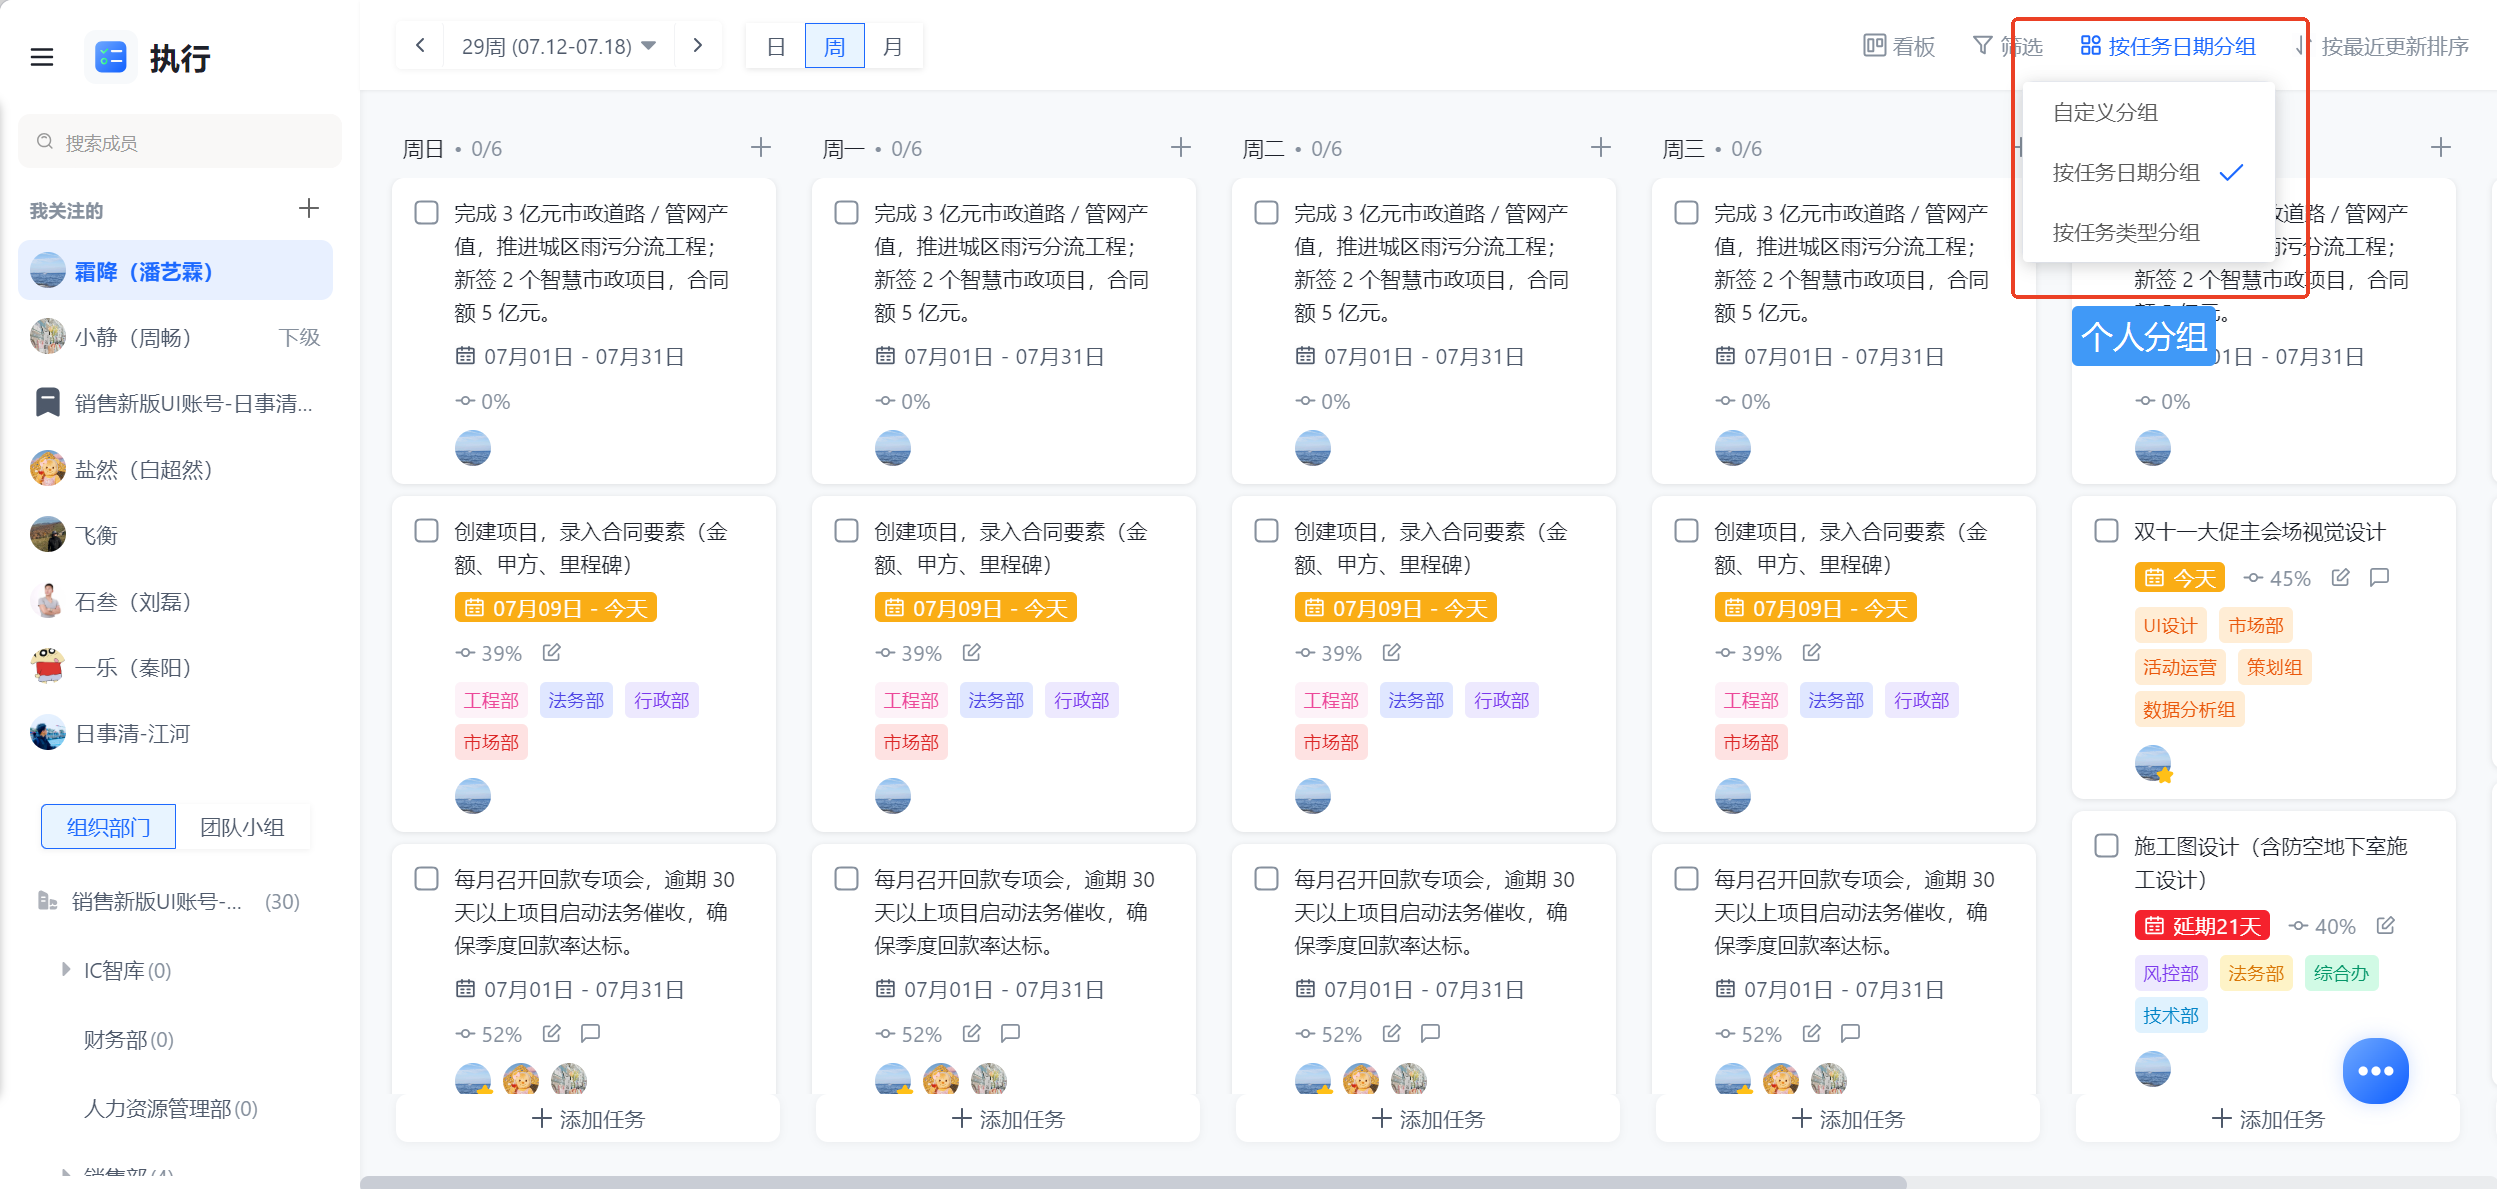This screenshot has height=1189, width=2497.
Task: Add a member under 我关注的
Action: point(309,208)
